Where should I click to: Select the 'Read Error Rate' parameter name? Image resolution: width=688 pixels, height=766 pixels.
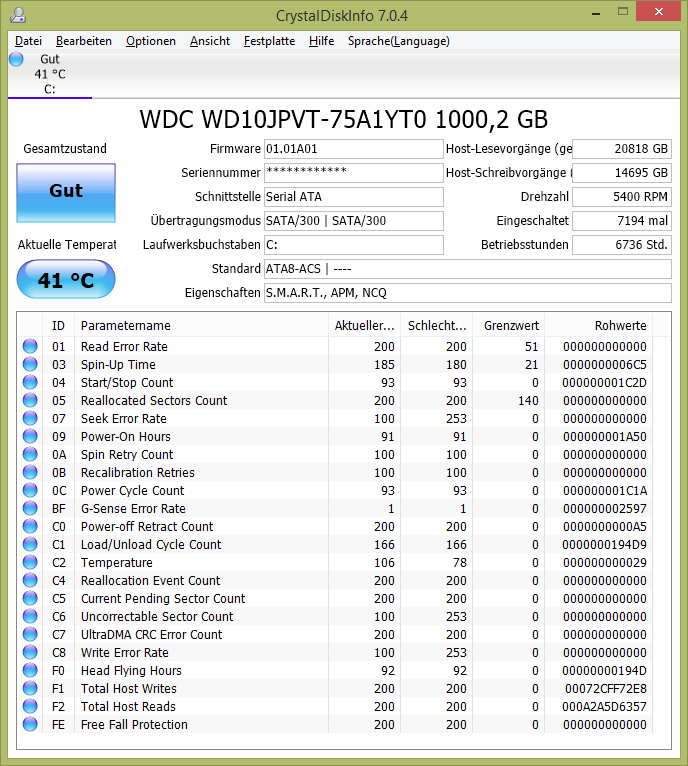point(124,346)
